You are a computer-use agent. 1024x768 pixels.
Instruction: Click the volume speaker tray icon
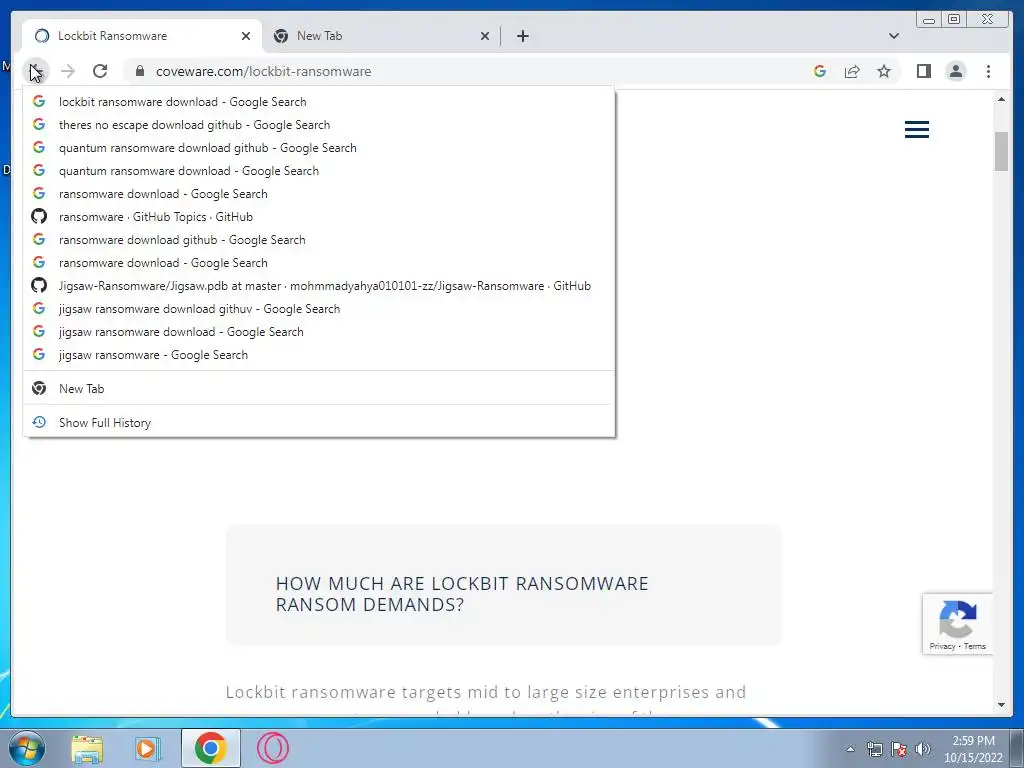tap(922, 749)
